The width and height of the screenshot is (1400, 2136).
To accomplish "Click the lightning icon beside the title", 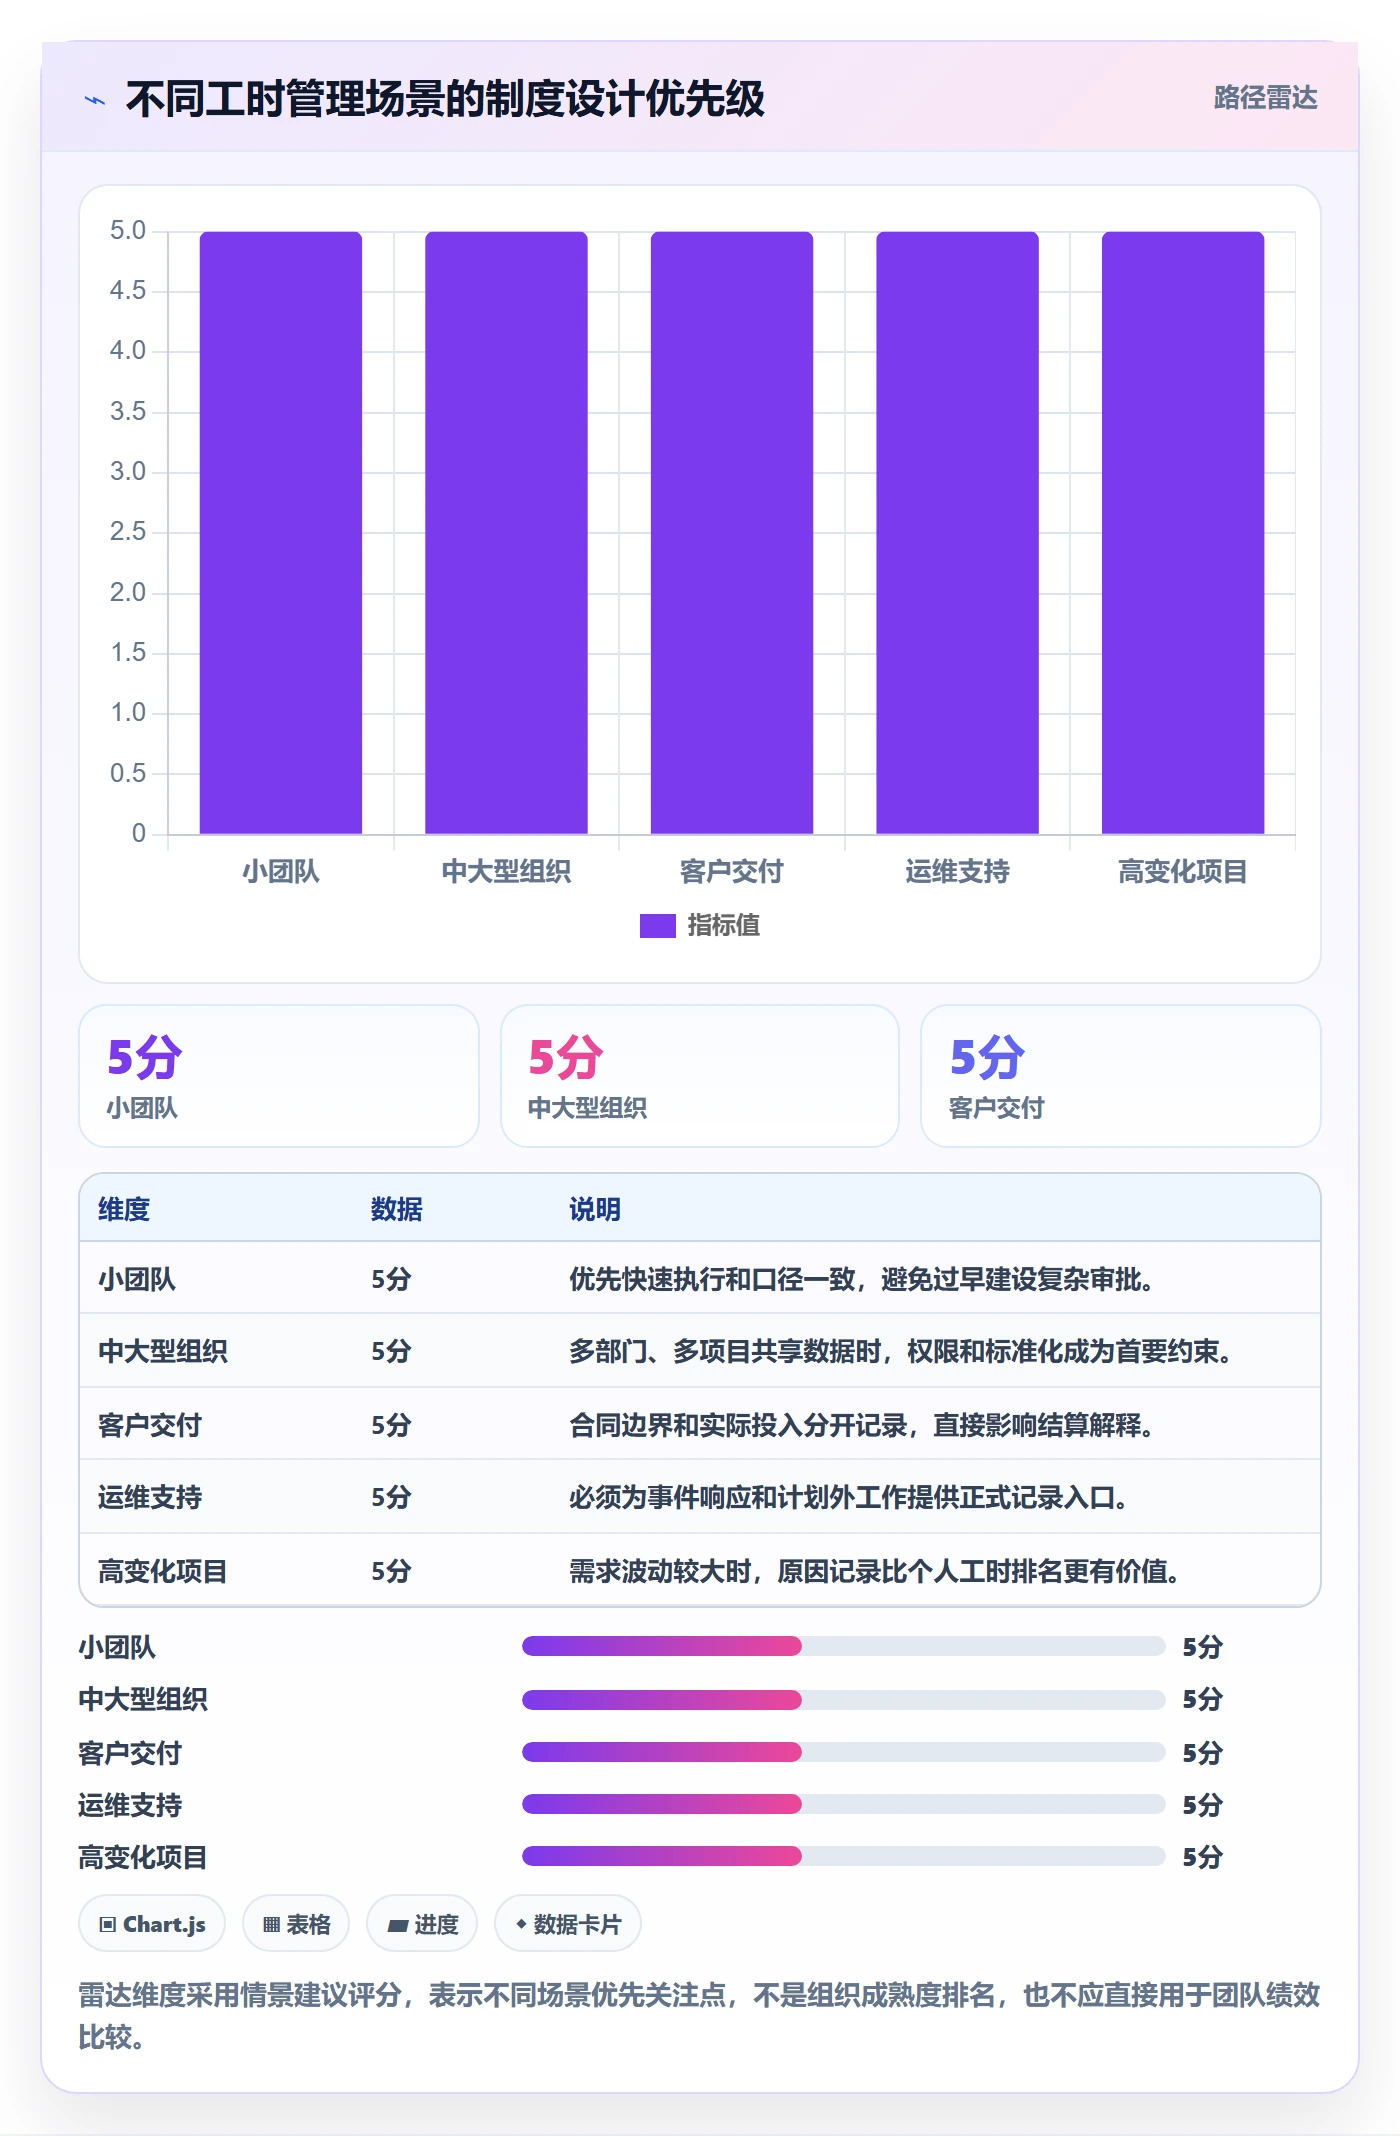I will coord(95,100).
